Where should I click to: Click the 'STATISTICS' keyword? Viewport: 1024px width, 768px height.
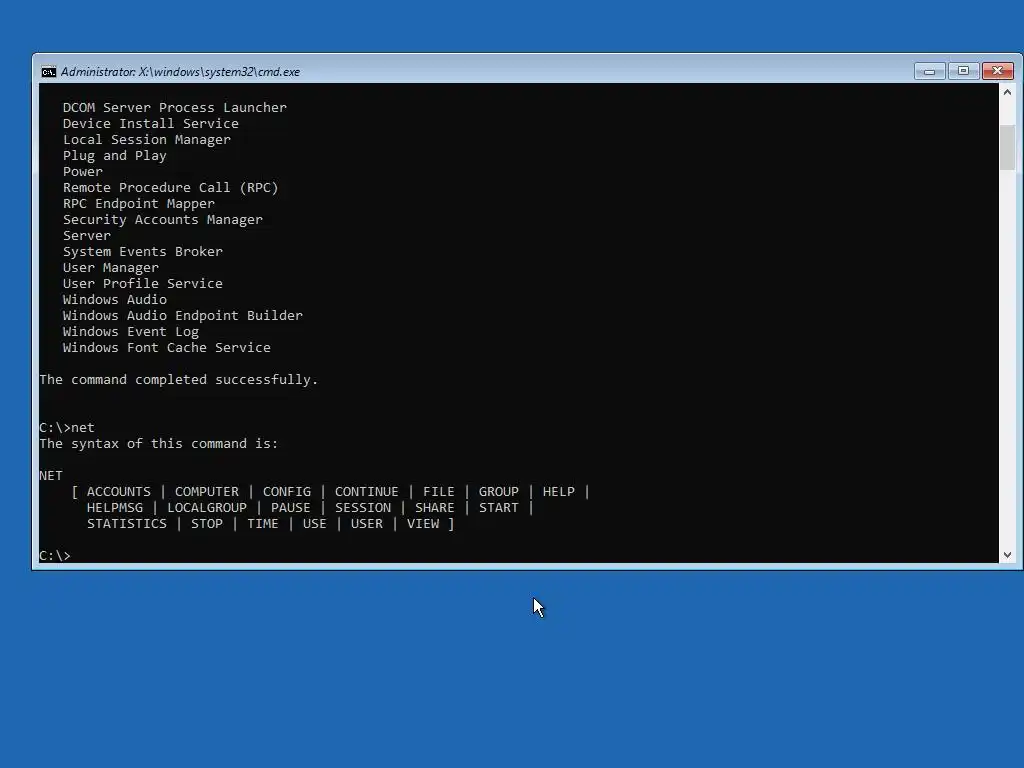pyautogui.click(x=127, y=524)
